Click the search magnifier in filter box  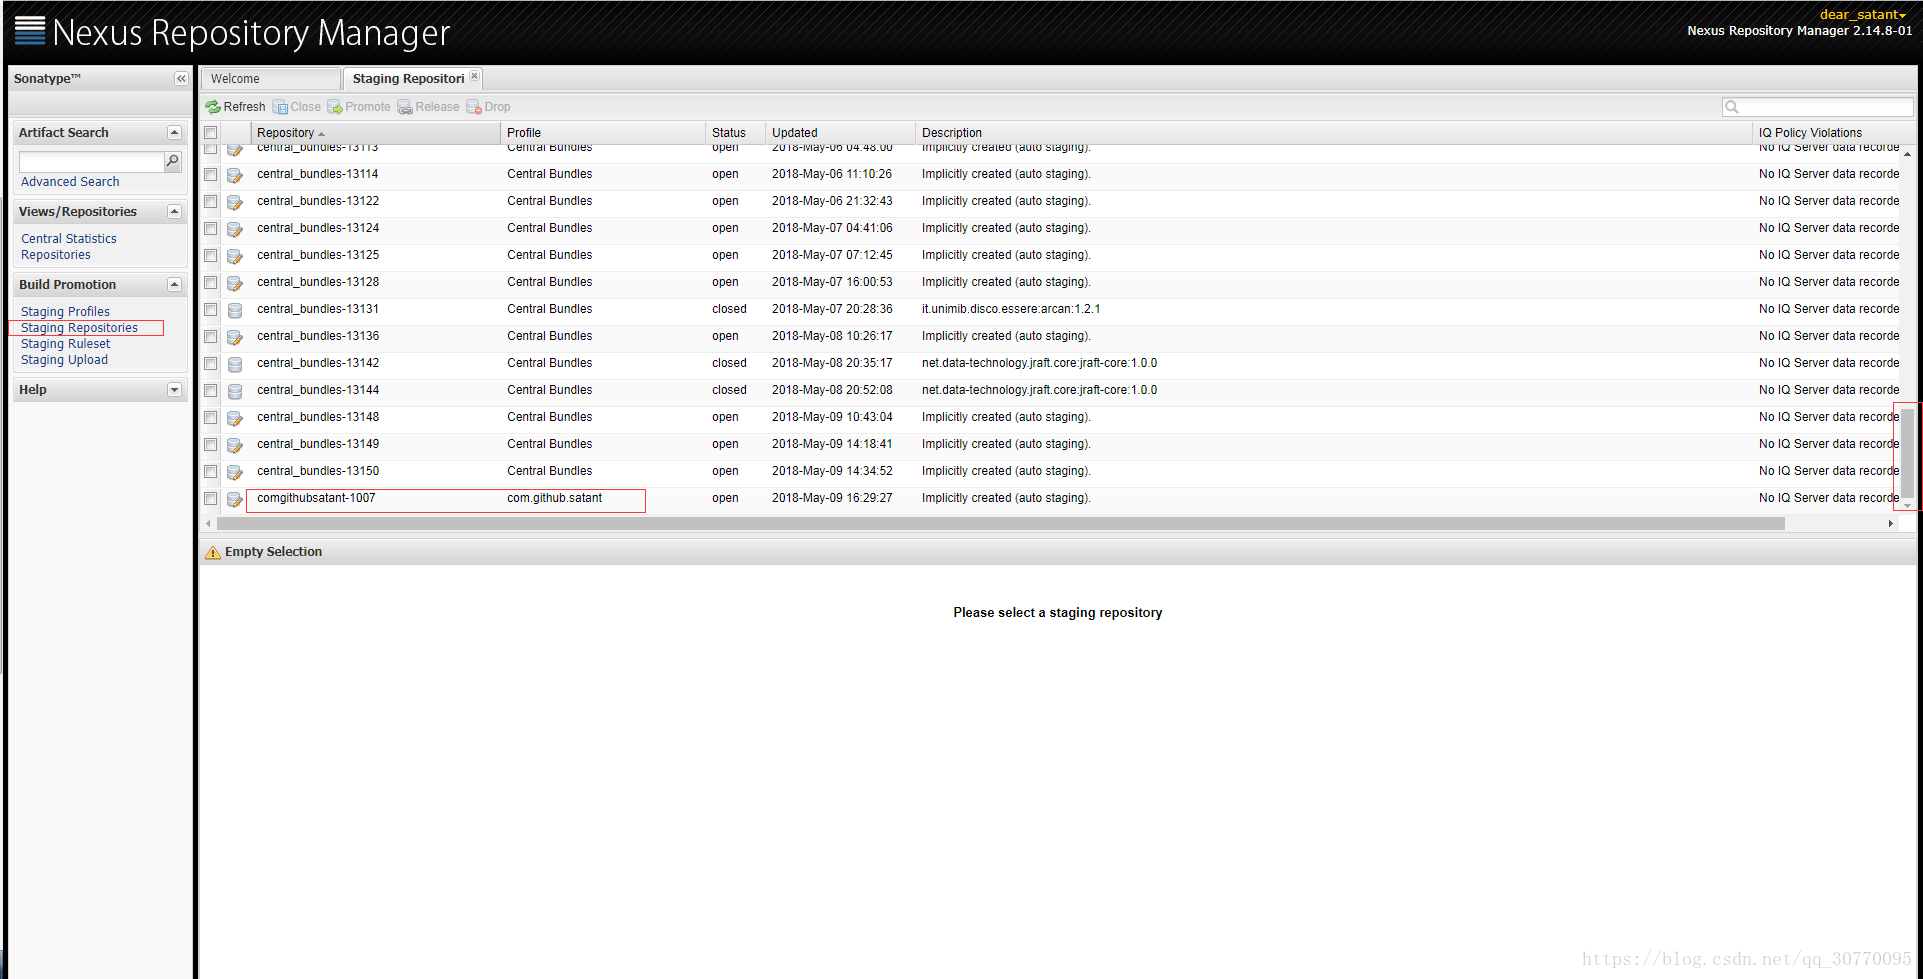[1732, 107]
